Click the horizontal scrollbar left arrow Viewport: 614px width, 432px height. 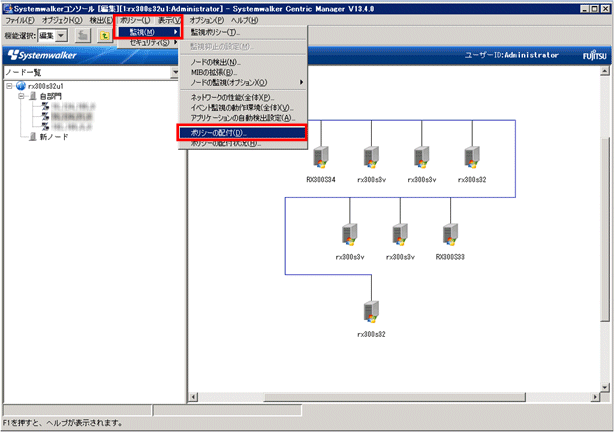[193, 397]
